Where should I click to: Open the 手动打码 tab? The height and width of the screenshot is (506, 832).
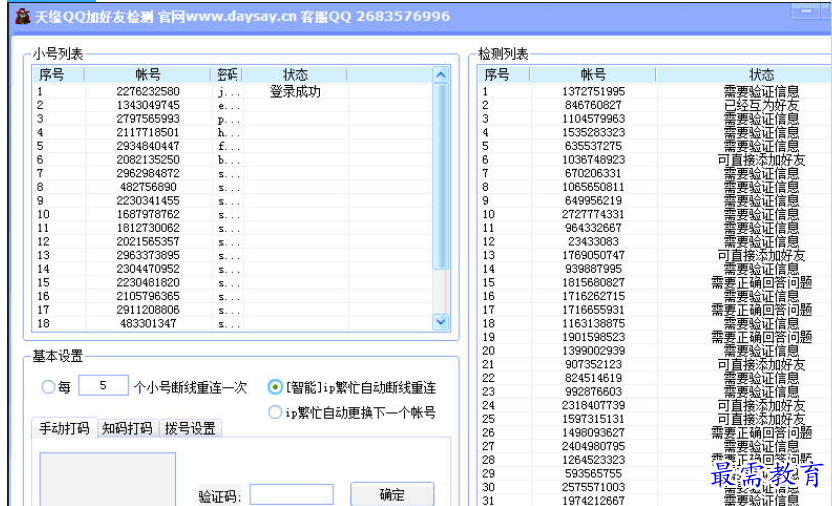click(x=64, y=428)
